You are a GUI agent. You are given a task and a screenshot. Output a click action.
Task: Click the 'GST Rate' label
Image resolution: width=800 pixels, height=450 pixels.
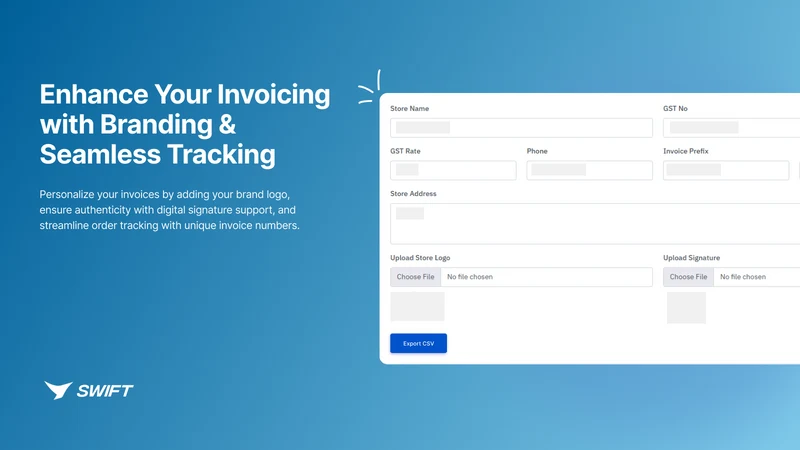(405, 151)
